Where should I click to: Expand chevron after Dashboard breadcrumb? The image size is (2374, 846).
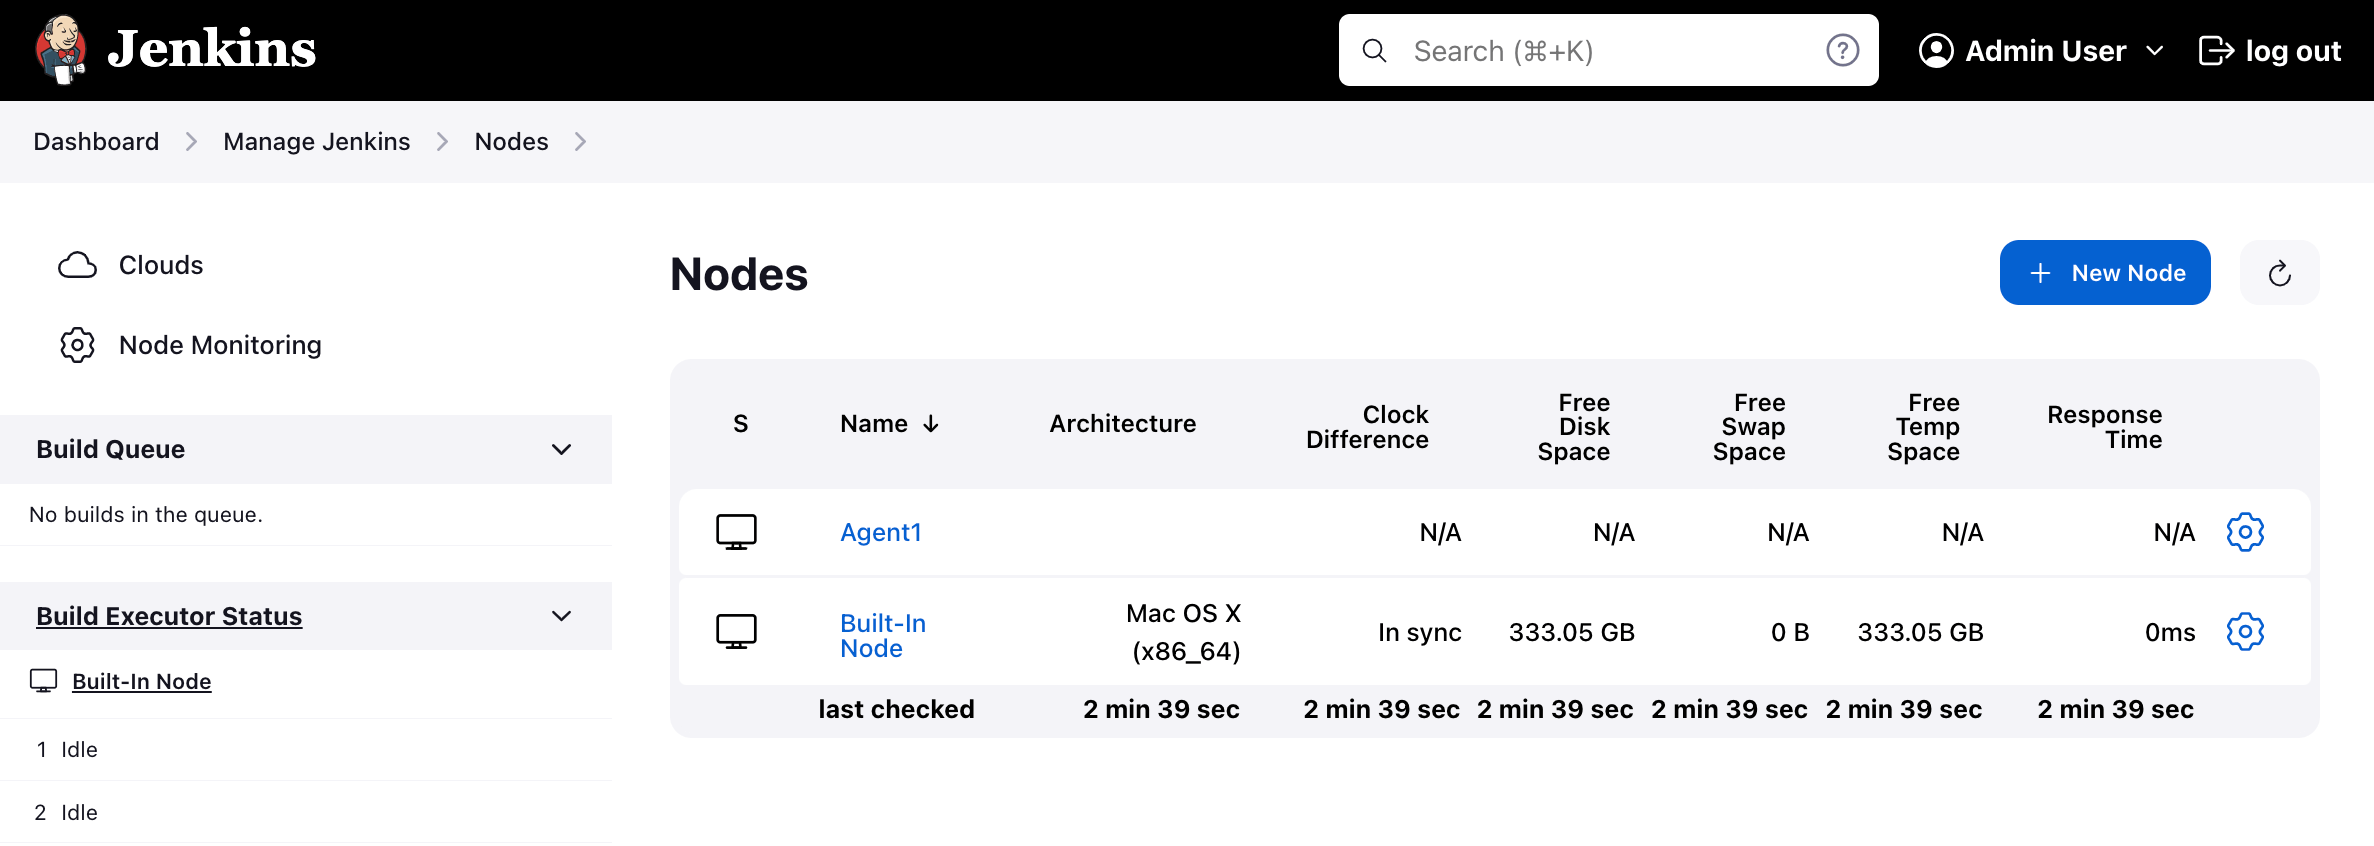coord(191,142)
